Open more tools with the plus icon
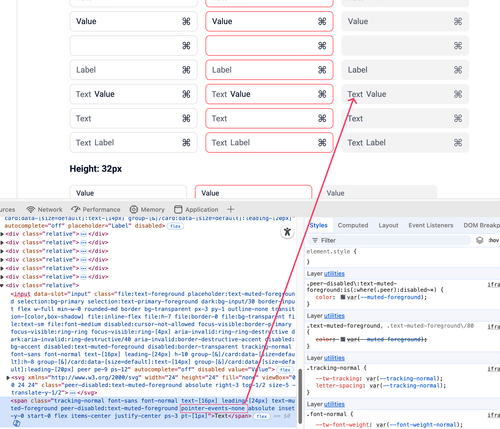Screen dimensions: 500x429 [x=231, y=209]
